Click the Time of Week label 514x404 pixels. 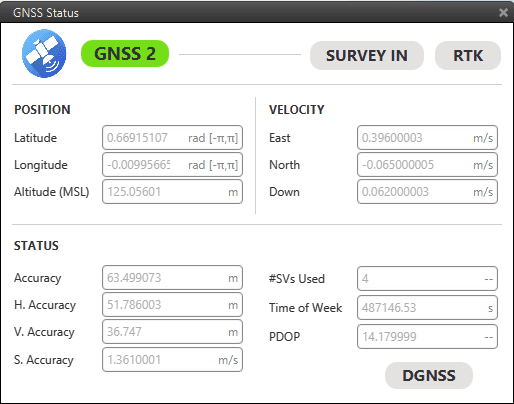click(x=305, y=308)
